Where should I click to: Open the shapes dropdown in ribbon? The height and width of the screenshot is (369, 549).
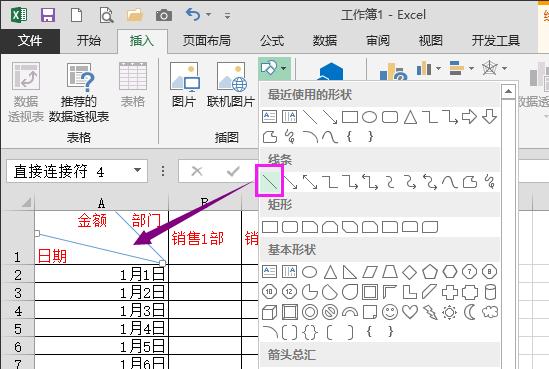point(274,68)
